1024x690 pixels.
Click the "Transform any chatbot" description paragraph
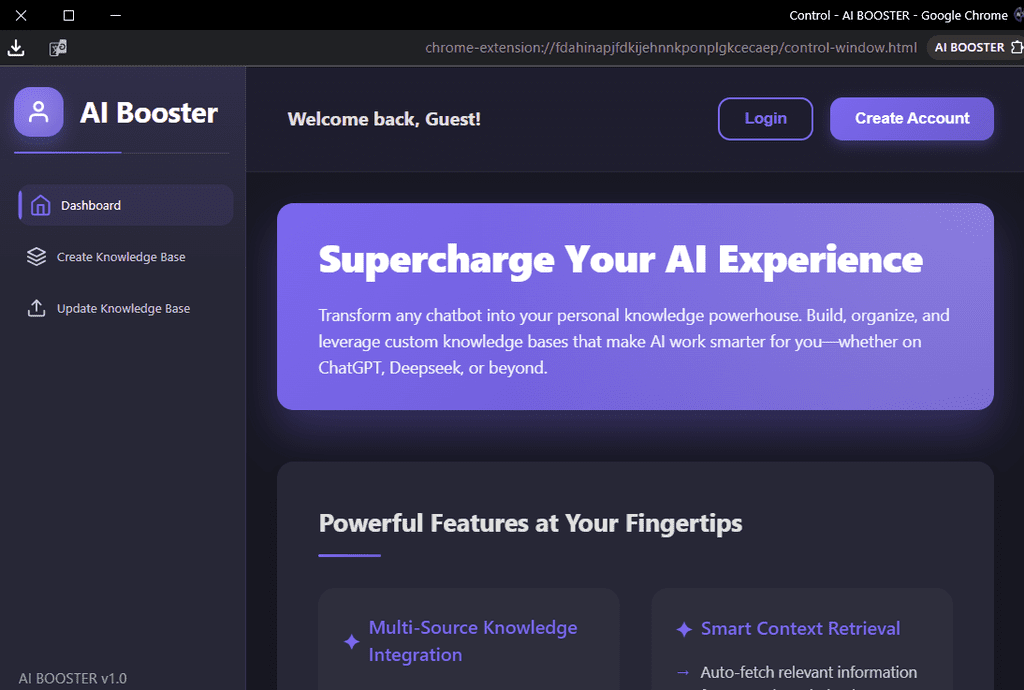pyautogui.click(x=633, y=341)
